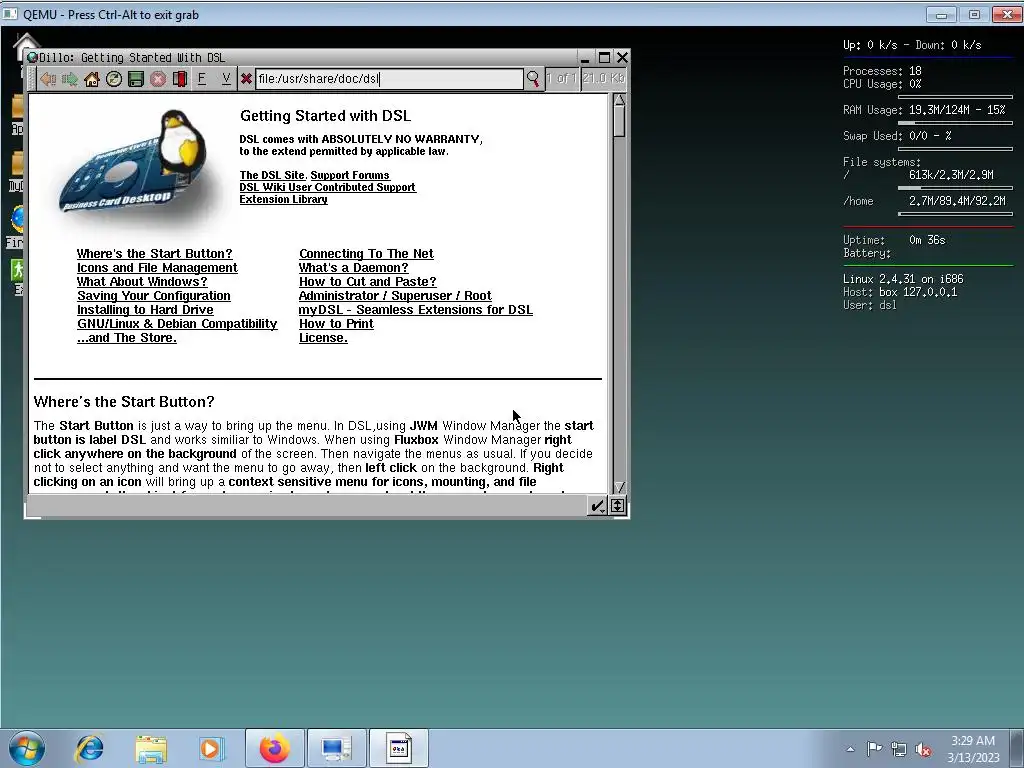Click 'RAM Usage: 19.3M/124M - 15%' monitor text

[x=924, y=110]
